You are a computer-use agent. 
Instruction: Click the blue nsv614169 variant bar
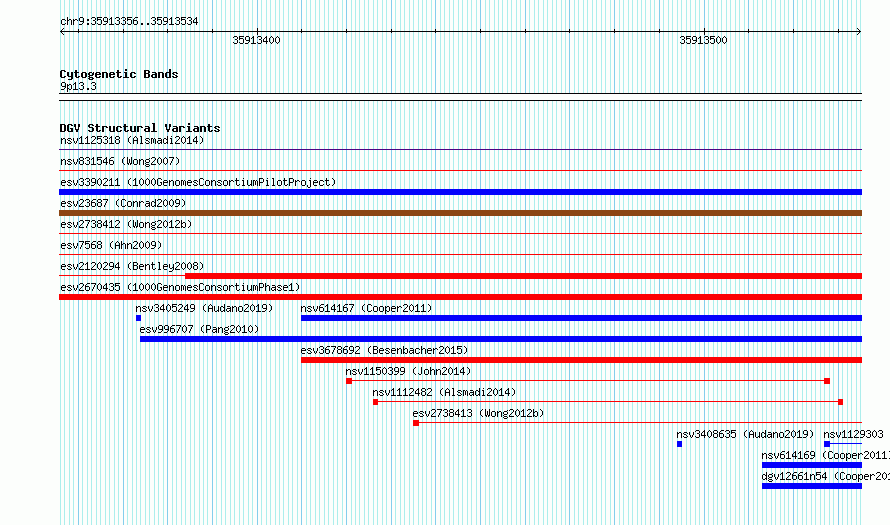coord(812,465)
